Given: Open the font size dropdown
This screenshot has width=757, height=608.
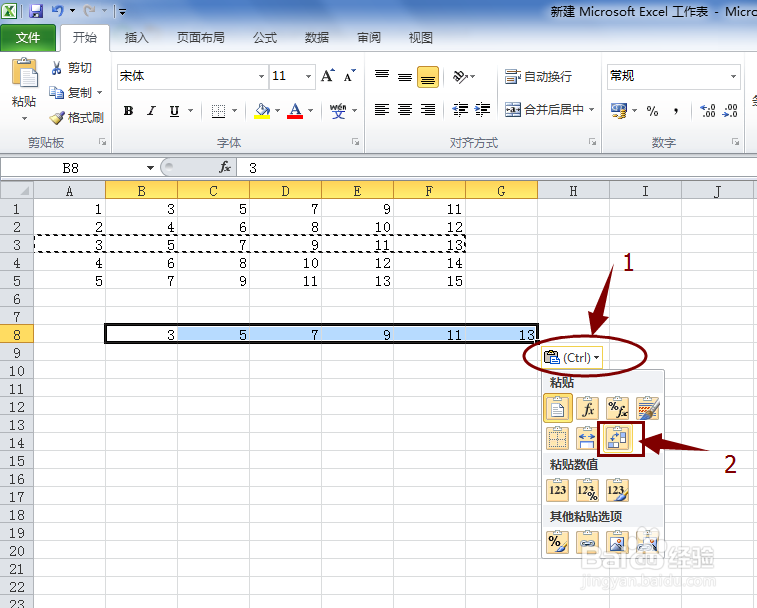Looking at the screenshot, I should point(308,76).
